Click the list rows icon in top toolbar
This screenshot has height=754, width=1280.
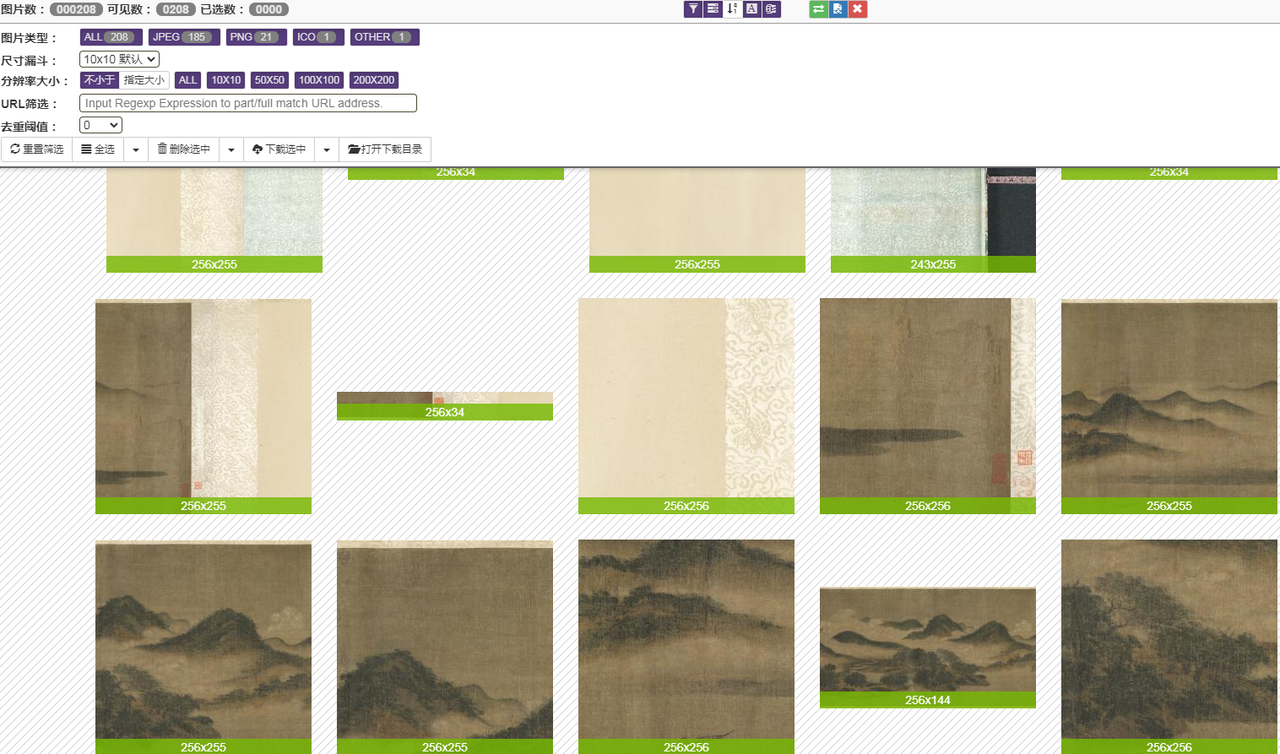[x=713, y=9]
